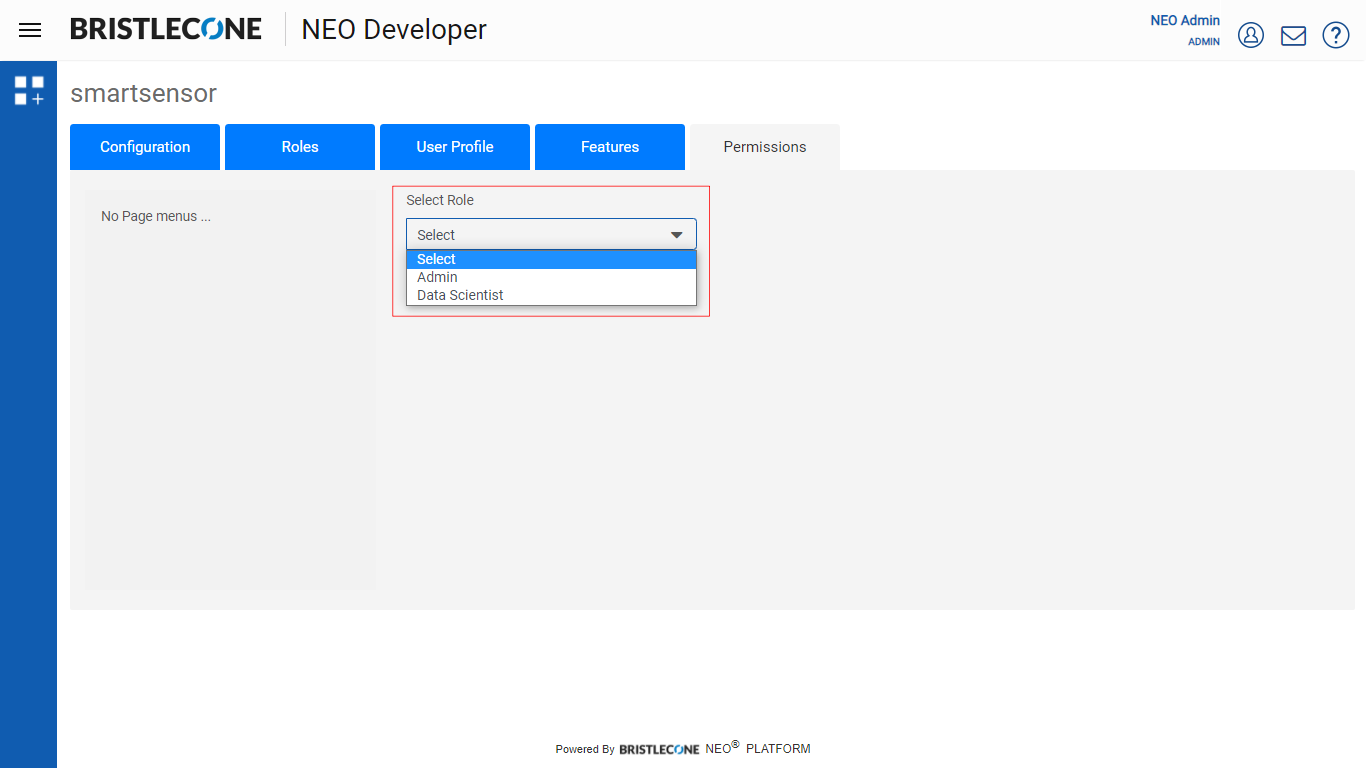Viewport: 1366px width, 768px height.
Task: Click the 'No Page menus ...' text
Action: tap(156, 216)
